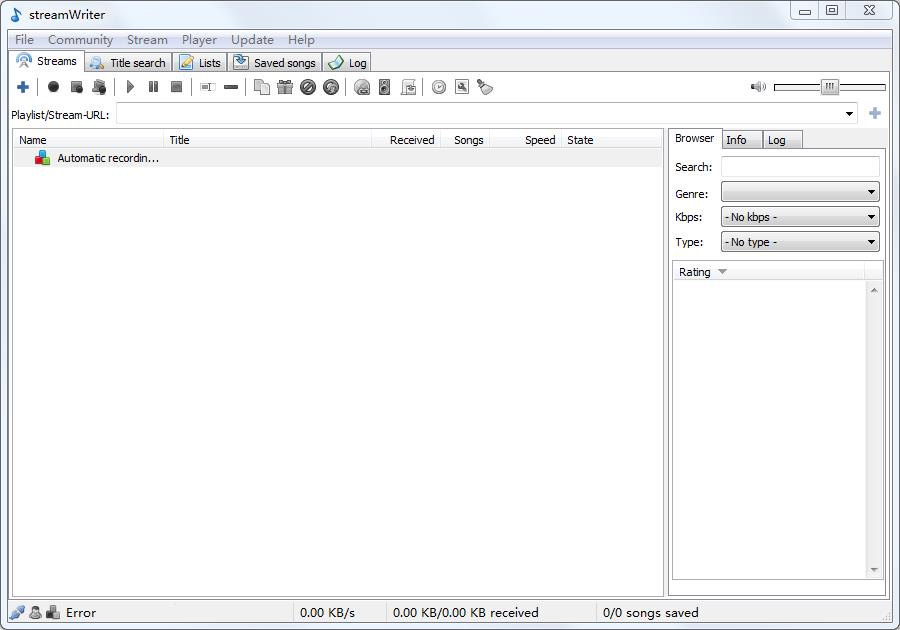The image size is (900, 630).
Task: Expand the Playlist/Stream-URL combo box arrow
Action: [850, 114]
